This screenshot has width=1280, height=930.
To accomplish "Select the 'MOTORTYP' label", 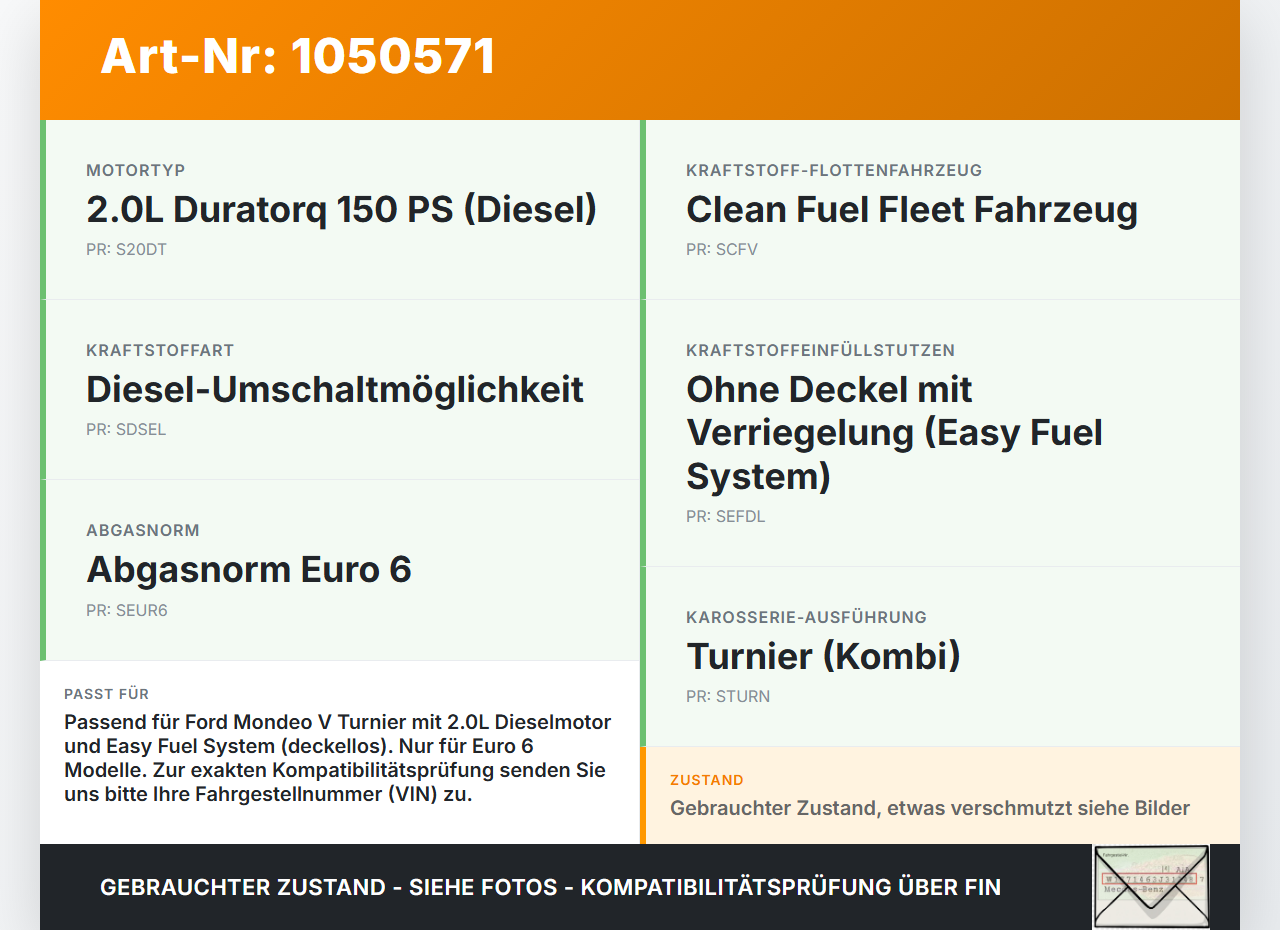I will pyautogui.click(x=136, y=170).
